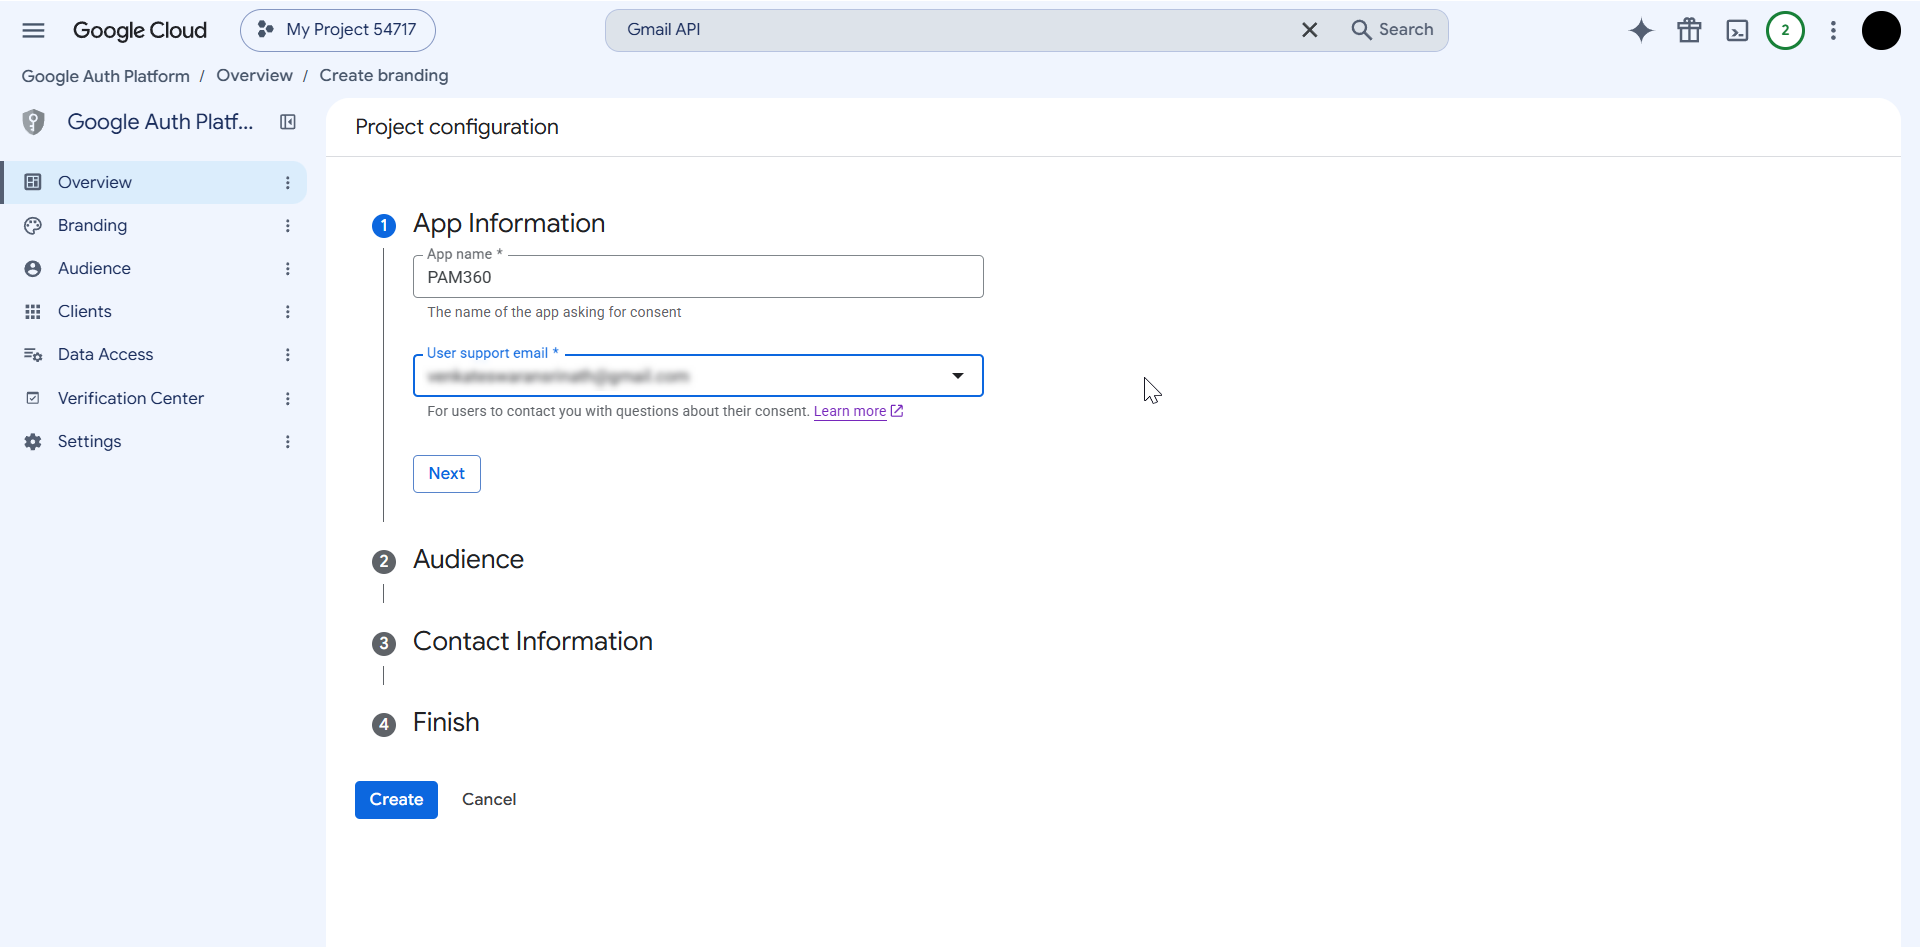Click the App name field containing PAM360
The height and width of the screenshot is (947, 1920).
[x=698, y=277]
